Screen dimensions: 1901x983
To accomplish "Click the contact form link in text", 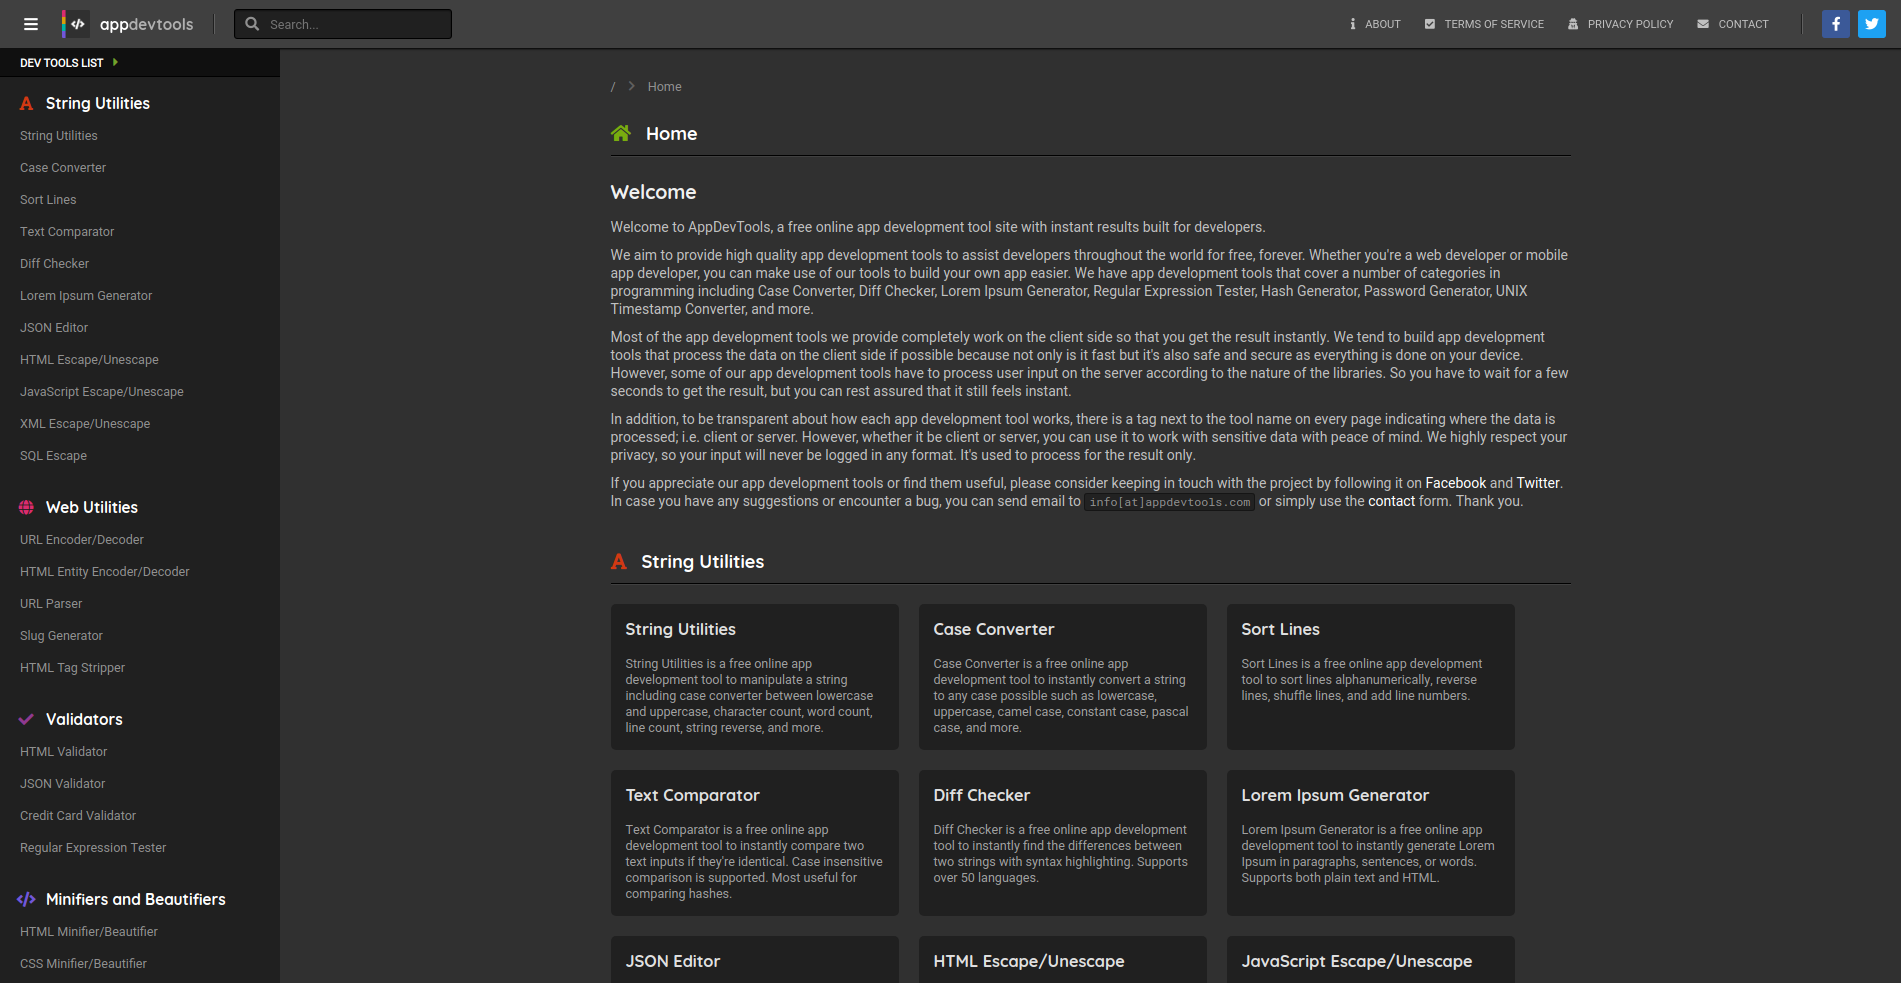I will click(1392, 501).
